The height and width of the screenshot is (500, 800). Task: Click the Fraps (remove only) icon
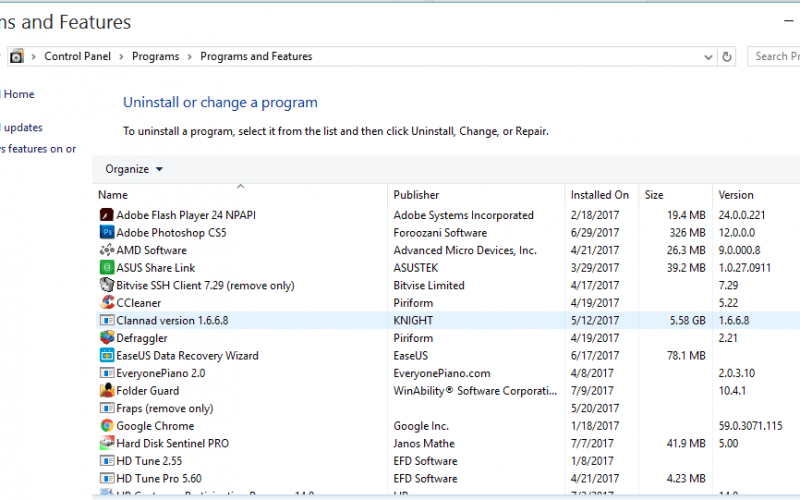click(x=107, y=408)
